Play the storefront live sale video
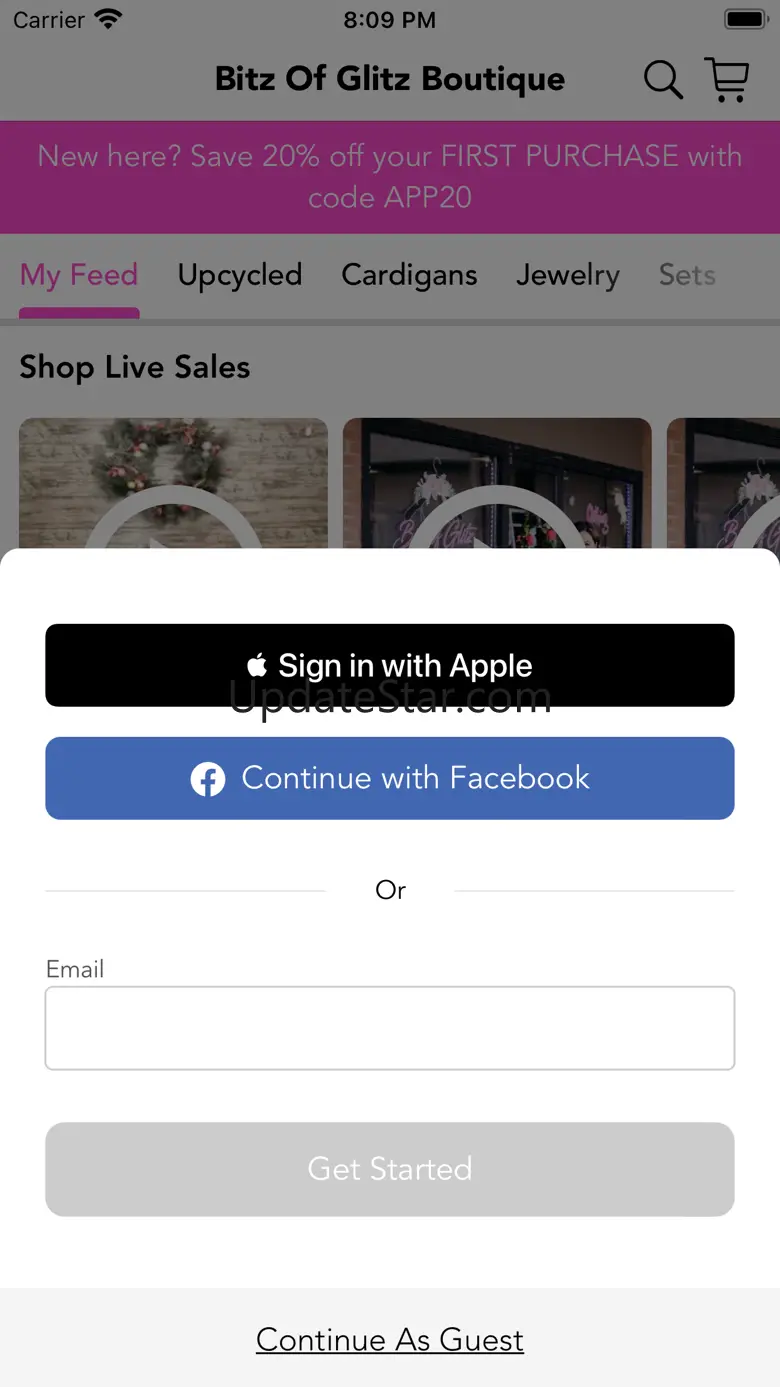Viewport: 780px width, 1387px height. coord(497,484)
